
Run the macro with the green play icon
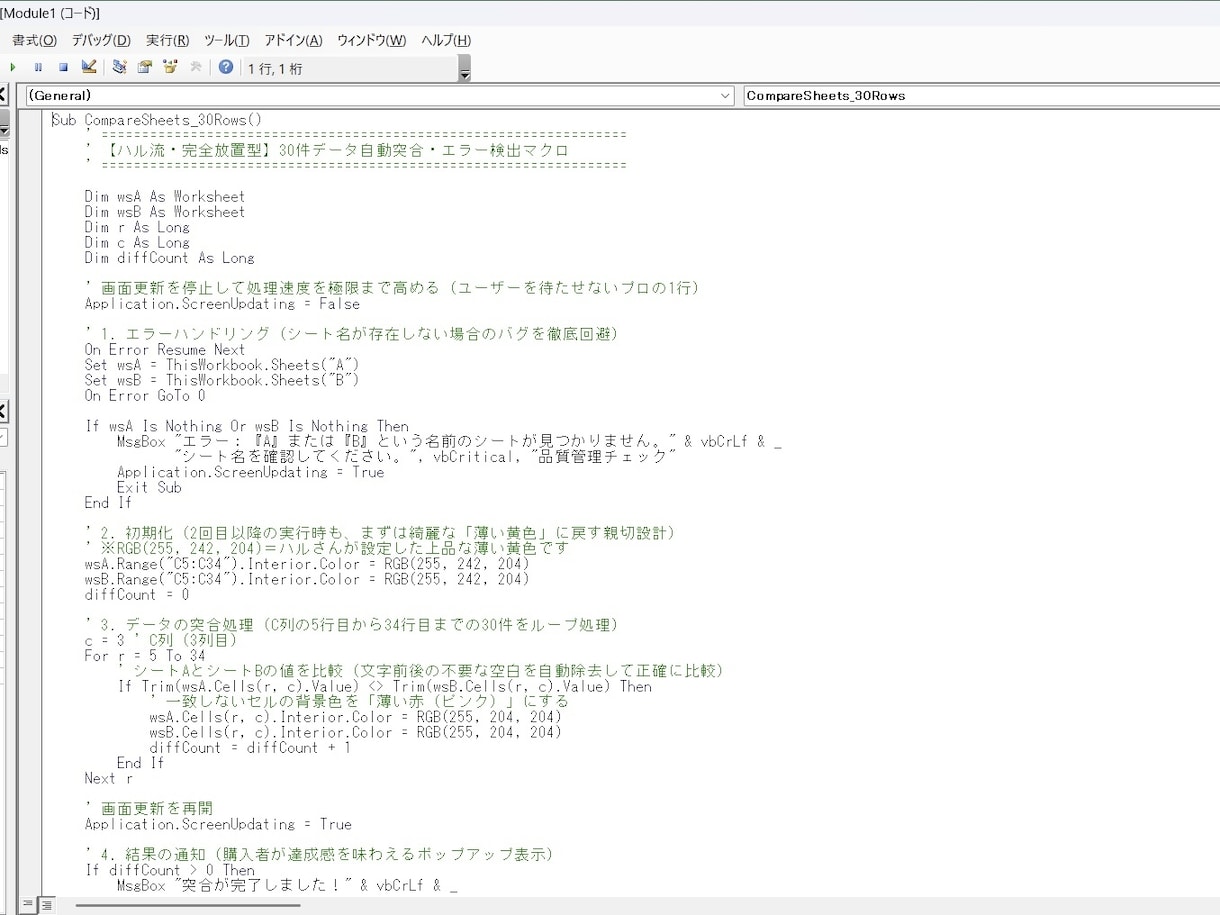13,67
